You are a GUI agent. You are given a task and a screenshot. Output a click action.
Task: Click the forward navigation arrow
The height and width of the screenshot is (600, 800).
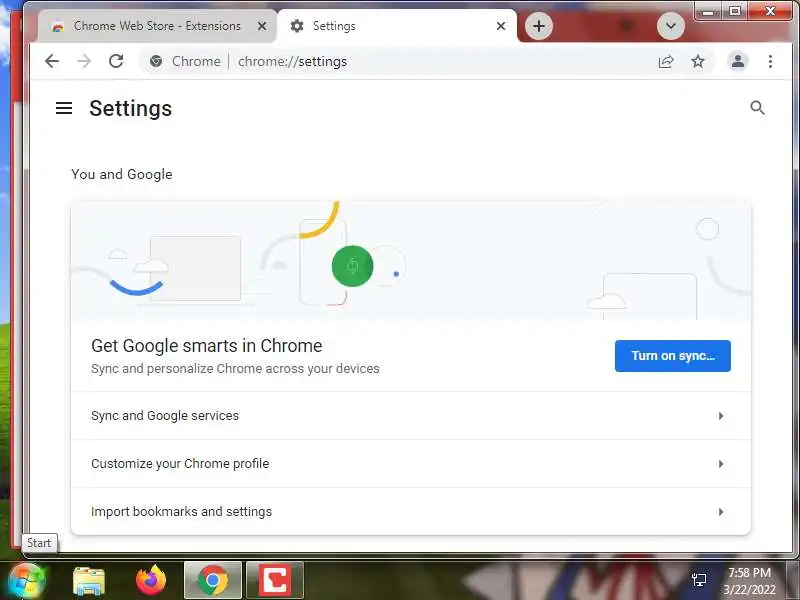pyautogui.click(x=84, y=61)
